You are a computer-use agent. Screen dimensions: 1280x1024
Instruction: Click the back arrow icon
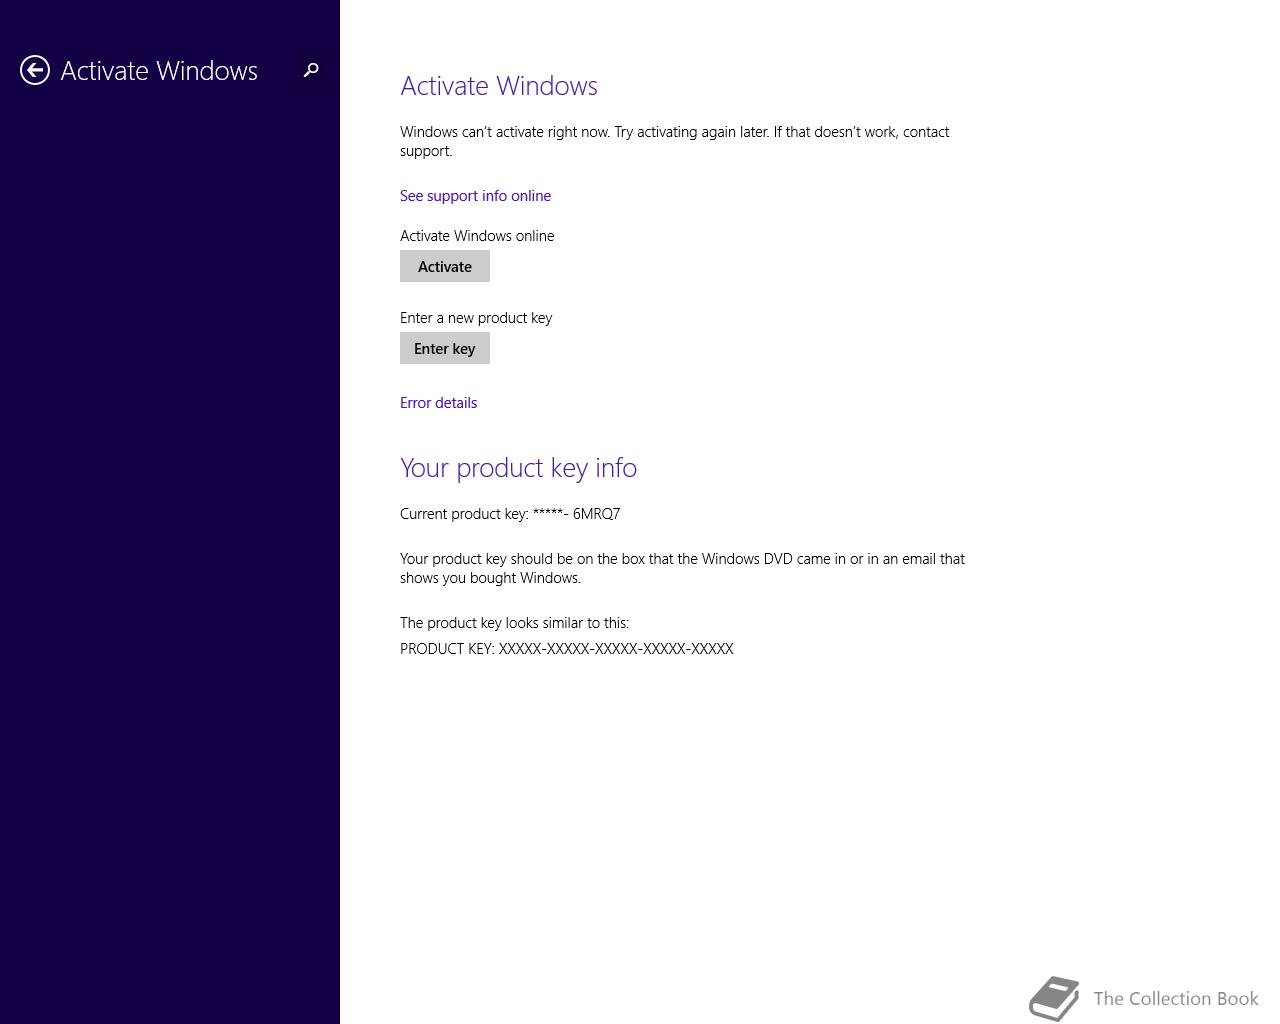click(x=35, y=70)
